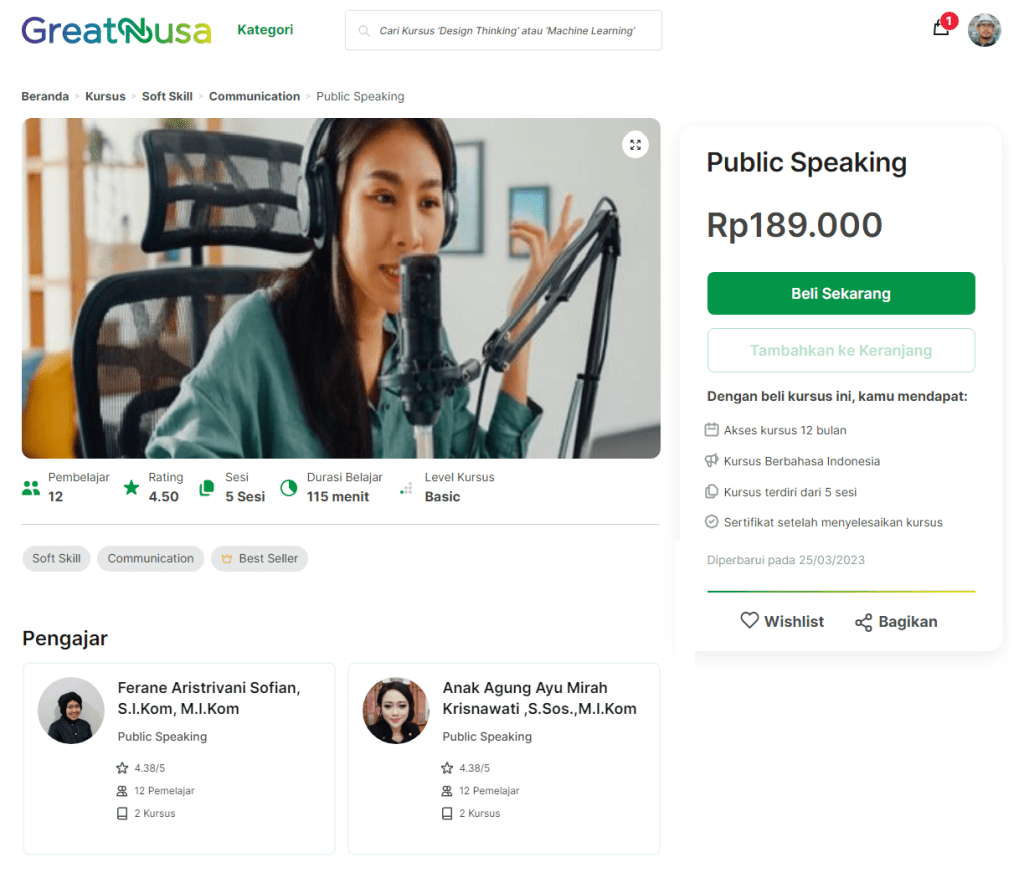
Task: Open Ferane Aristrivani Sofian instructor photo
Action: tap(71, 710)
